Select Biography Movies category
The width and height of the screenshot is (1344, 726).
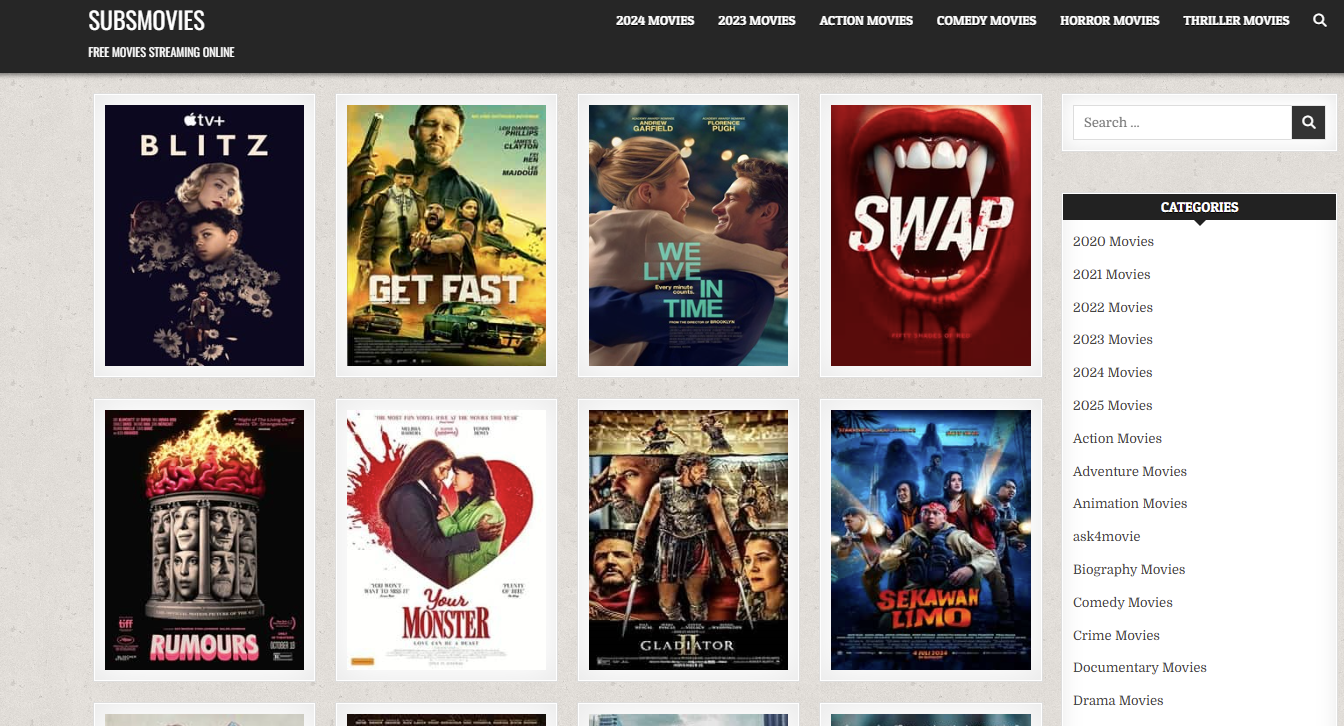tap(1129, 569)
